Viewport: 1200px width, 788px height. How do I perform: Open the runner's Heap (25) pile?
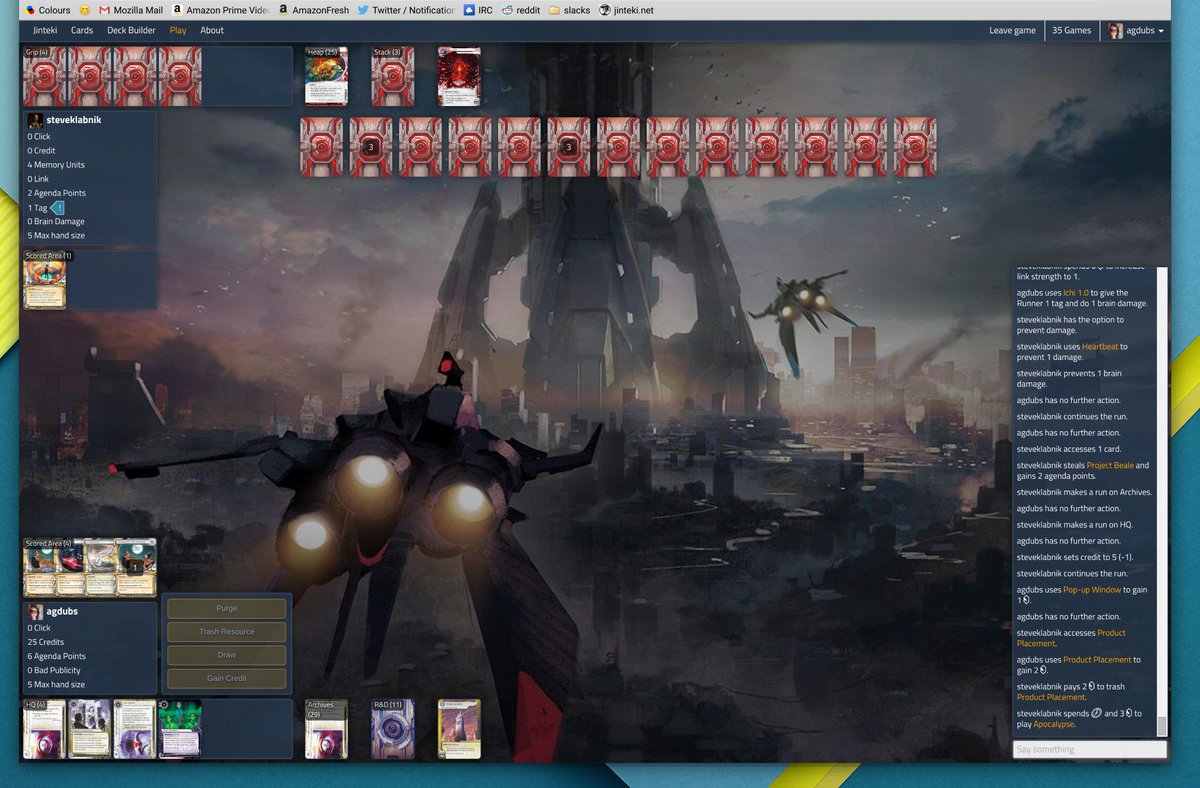tap(326, 76)
